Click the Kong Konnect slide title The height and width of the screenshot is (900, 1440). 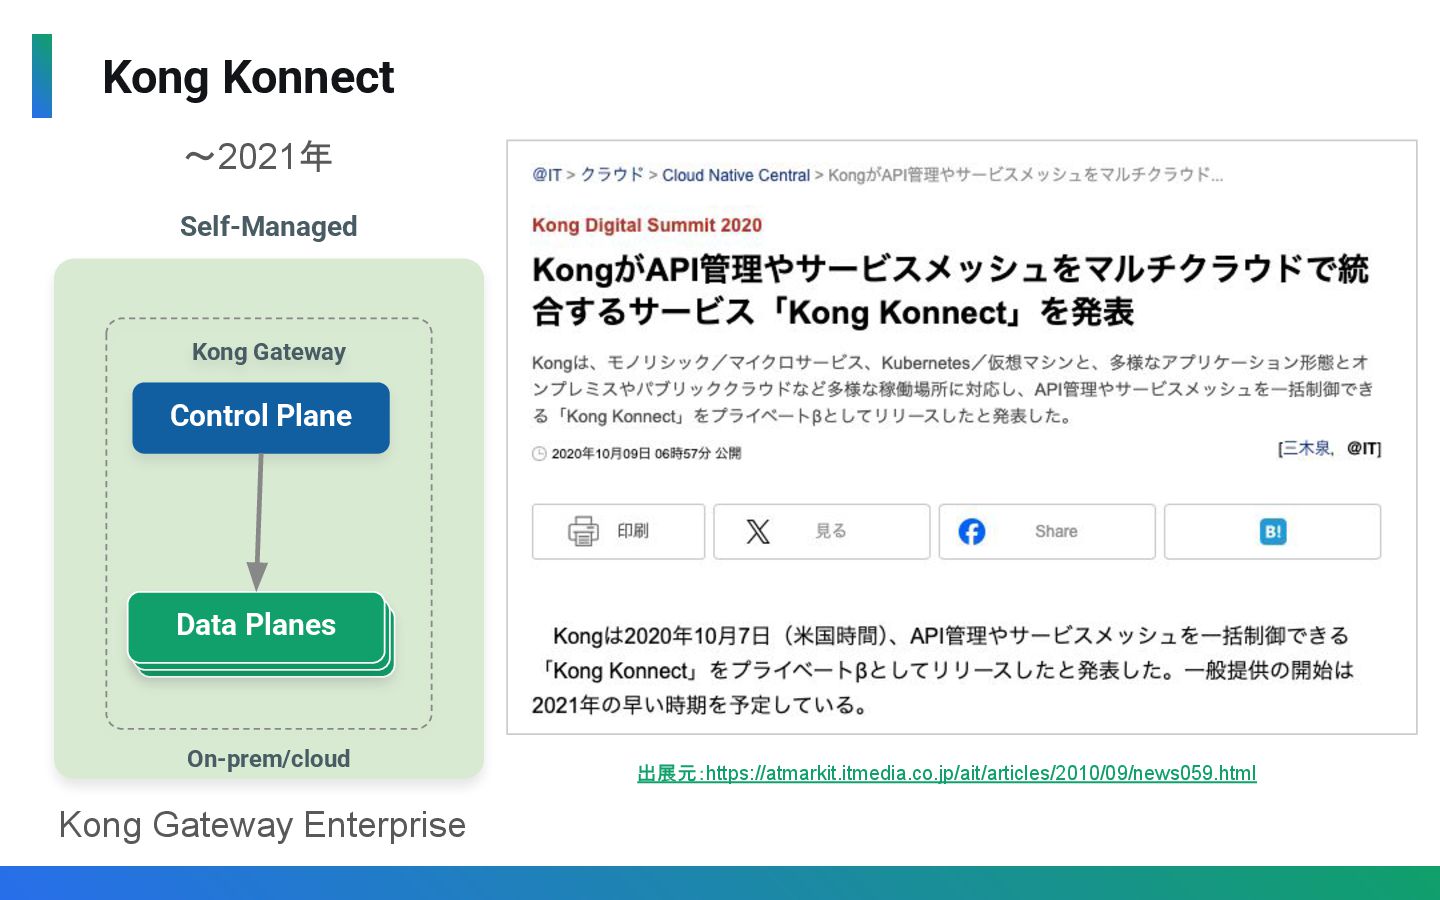(x=248, y=77)
